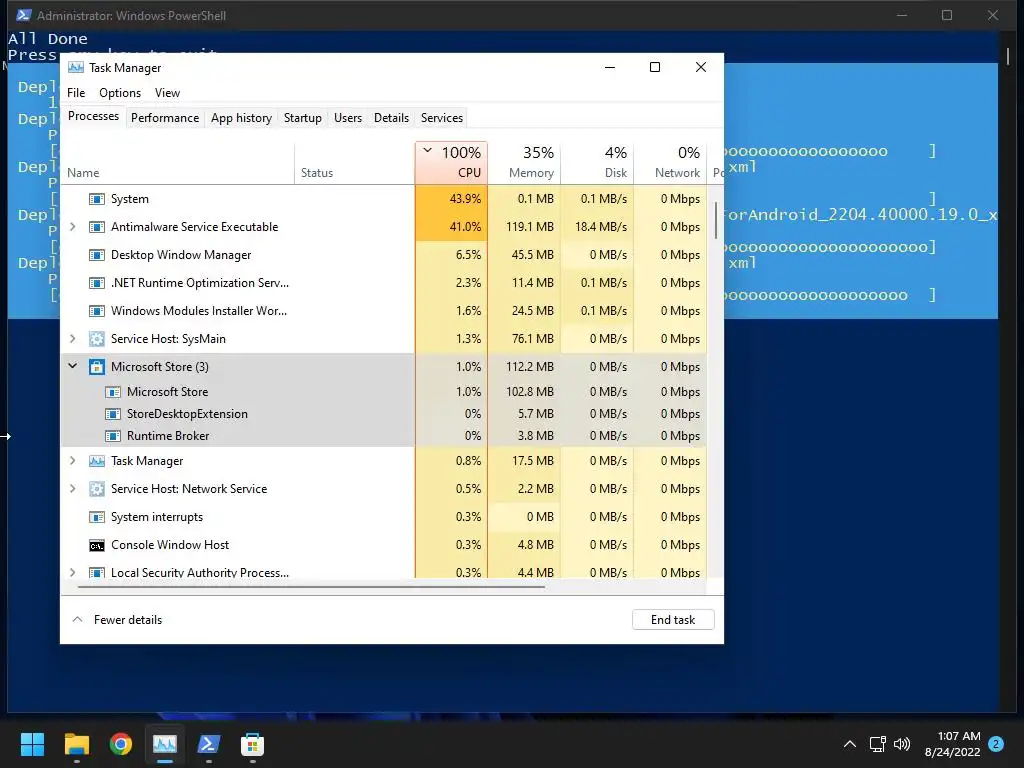The height and width of the screenshot is (768, 1024).
Task: Click the Desktop Window Manager icon
Action: pyautogui.click(x=97, y=255)
